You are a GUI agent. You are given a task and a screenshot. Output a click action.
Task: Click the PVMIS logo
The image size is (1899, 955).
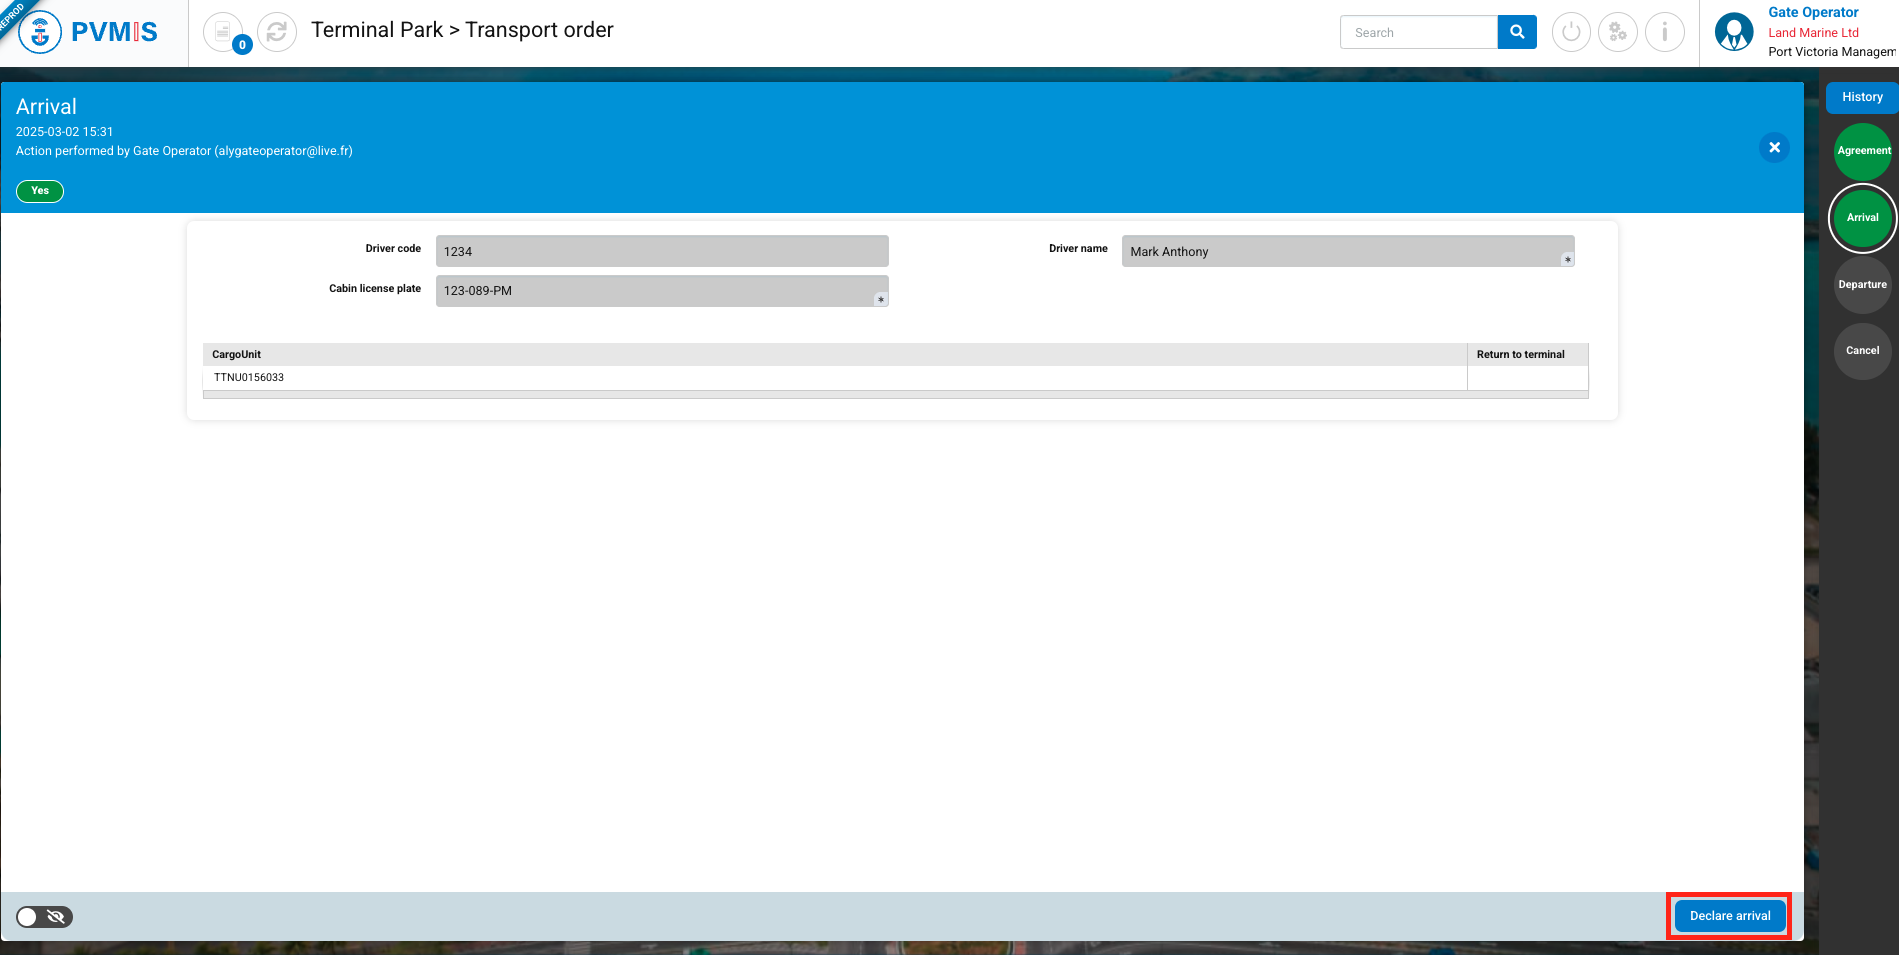point(90,32)
